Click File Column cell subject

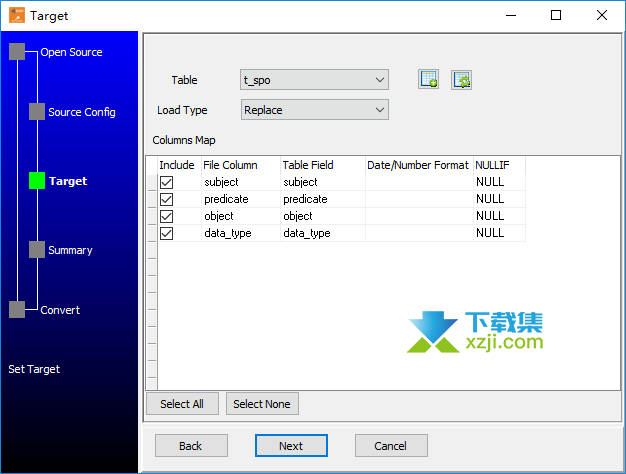coord(241,182)
